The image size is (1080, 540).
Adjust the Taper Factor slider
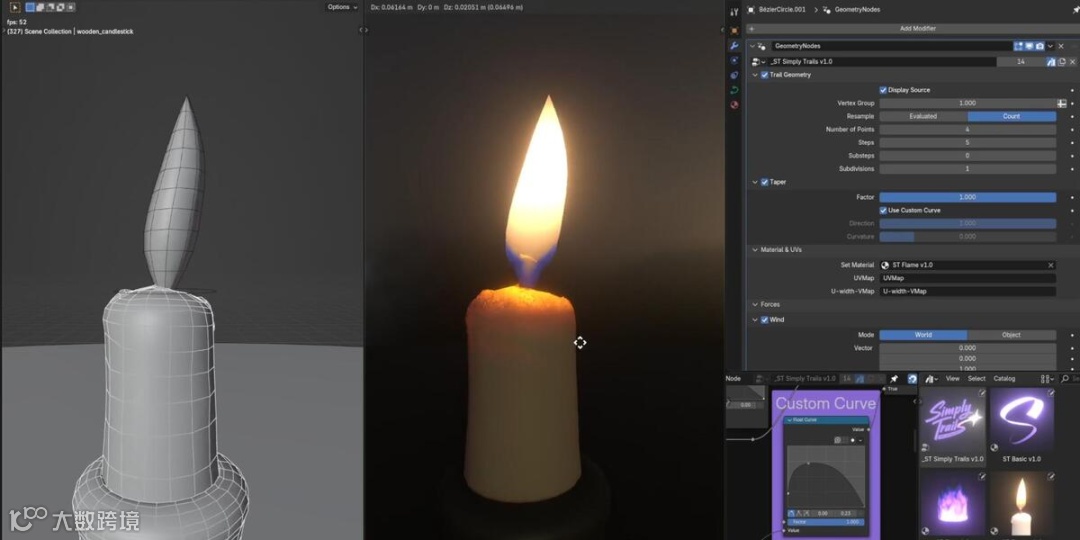pyautogui.click(x=967, y=197)
